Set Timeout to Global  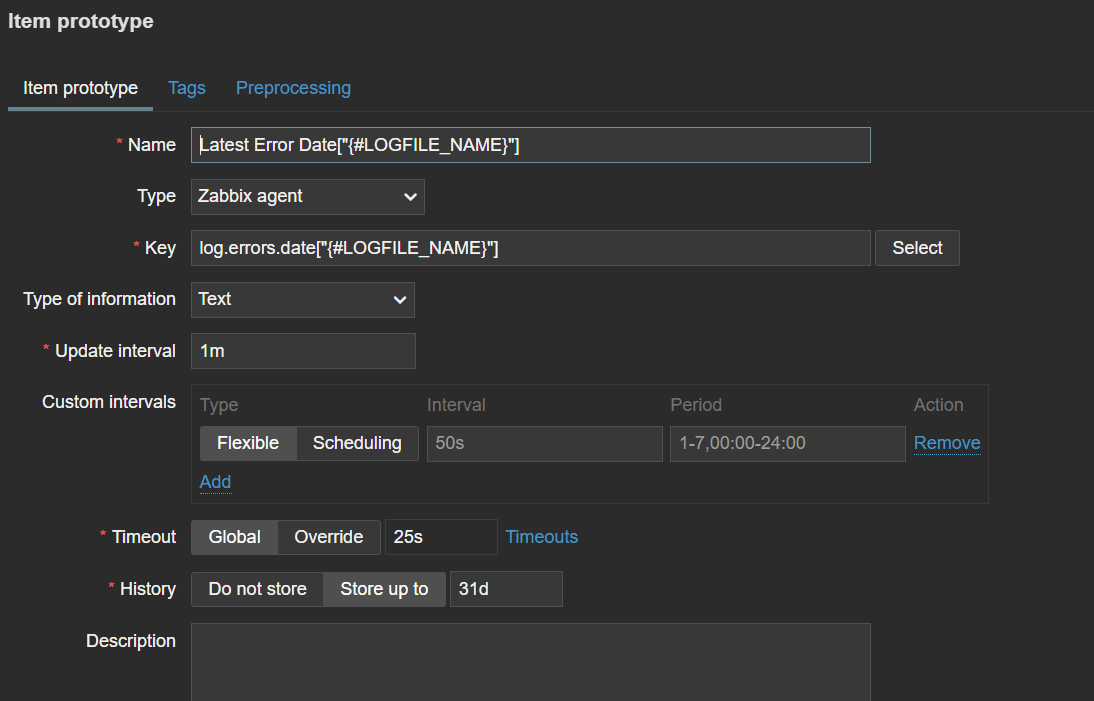(x=234, y=537)
